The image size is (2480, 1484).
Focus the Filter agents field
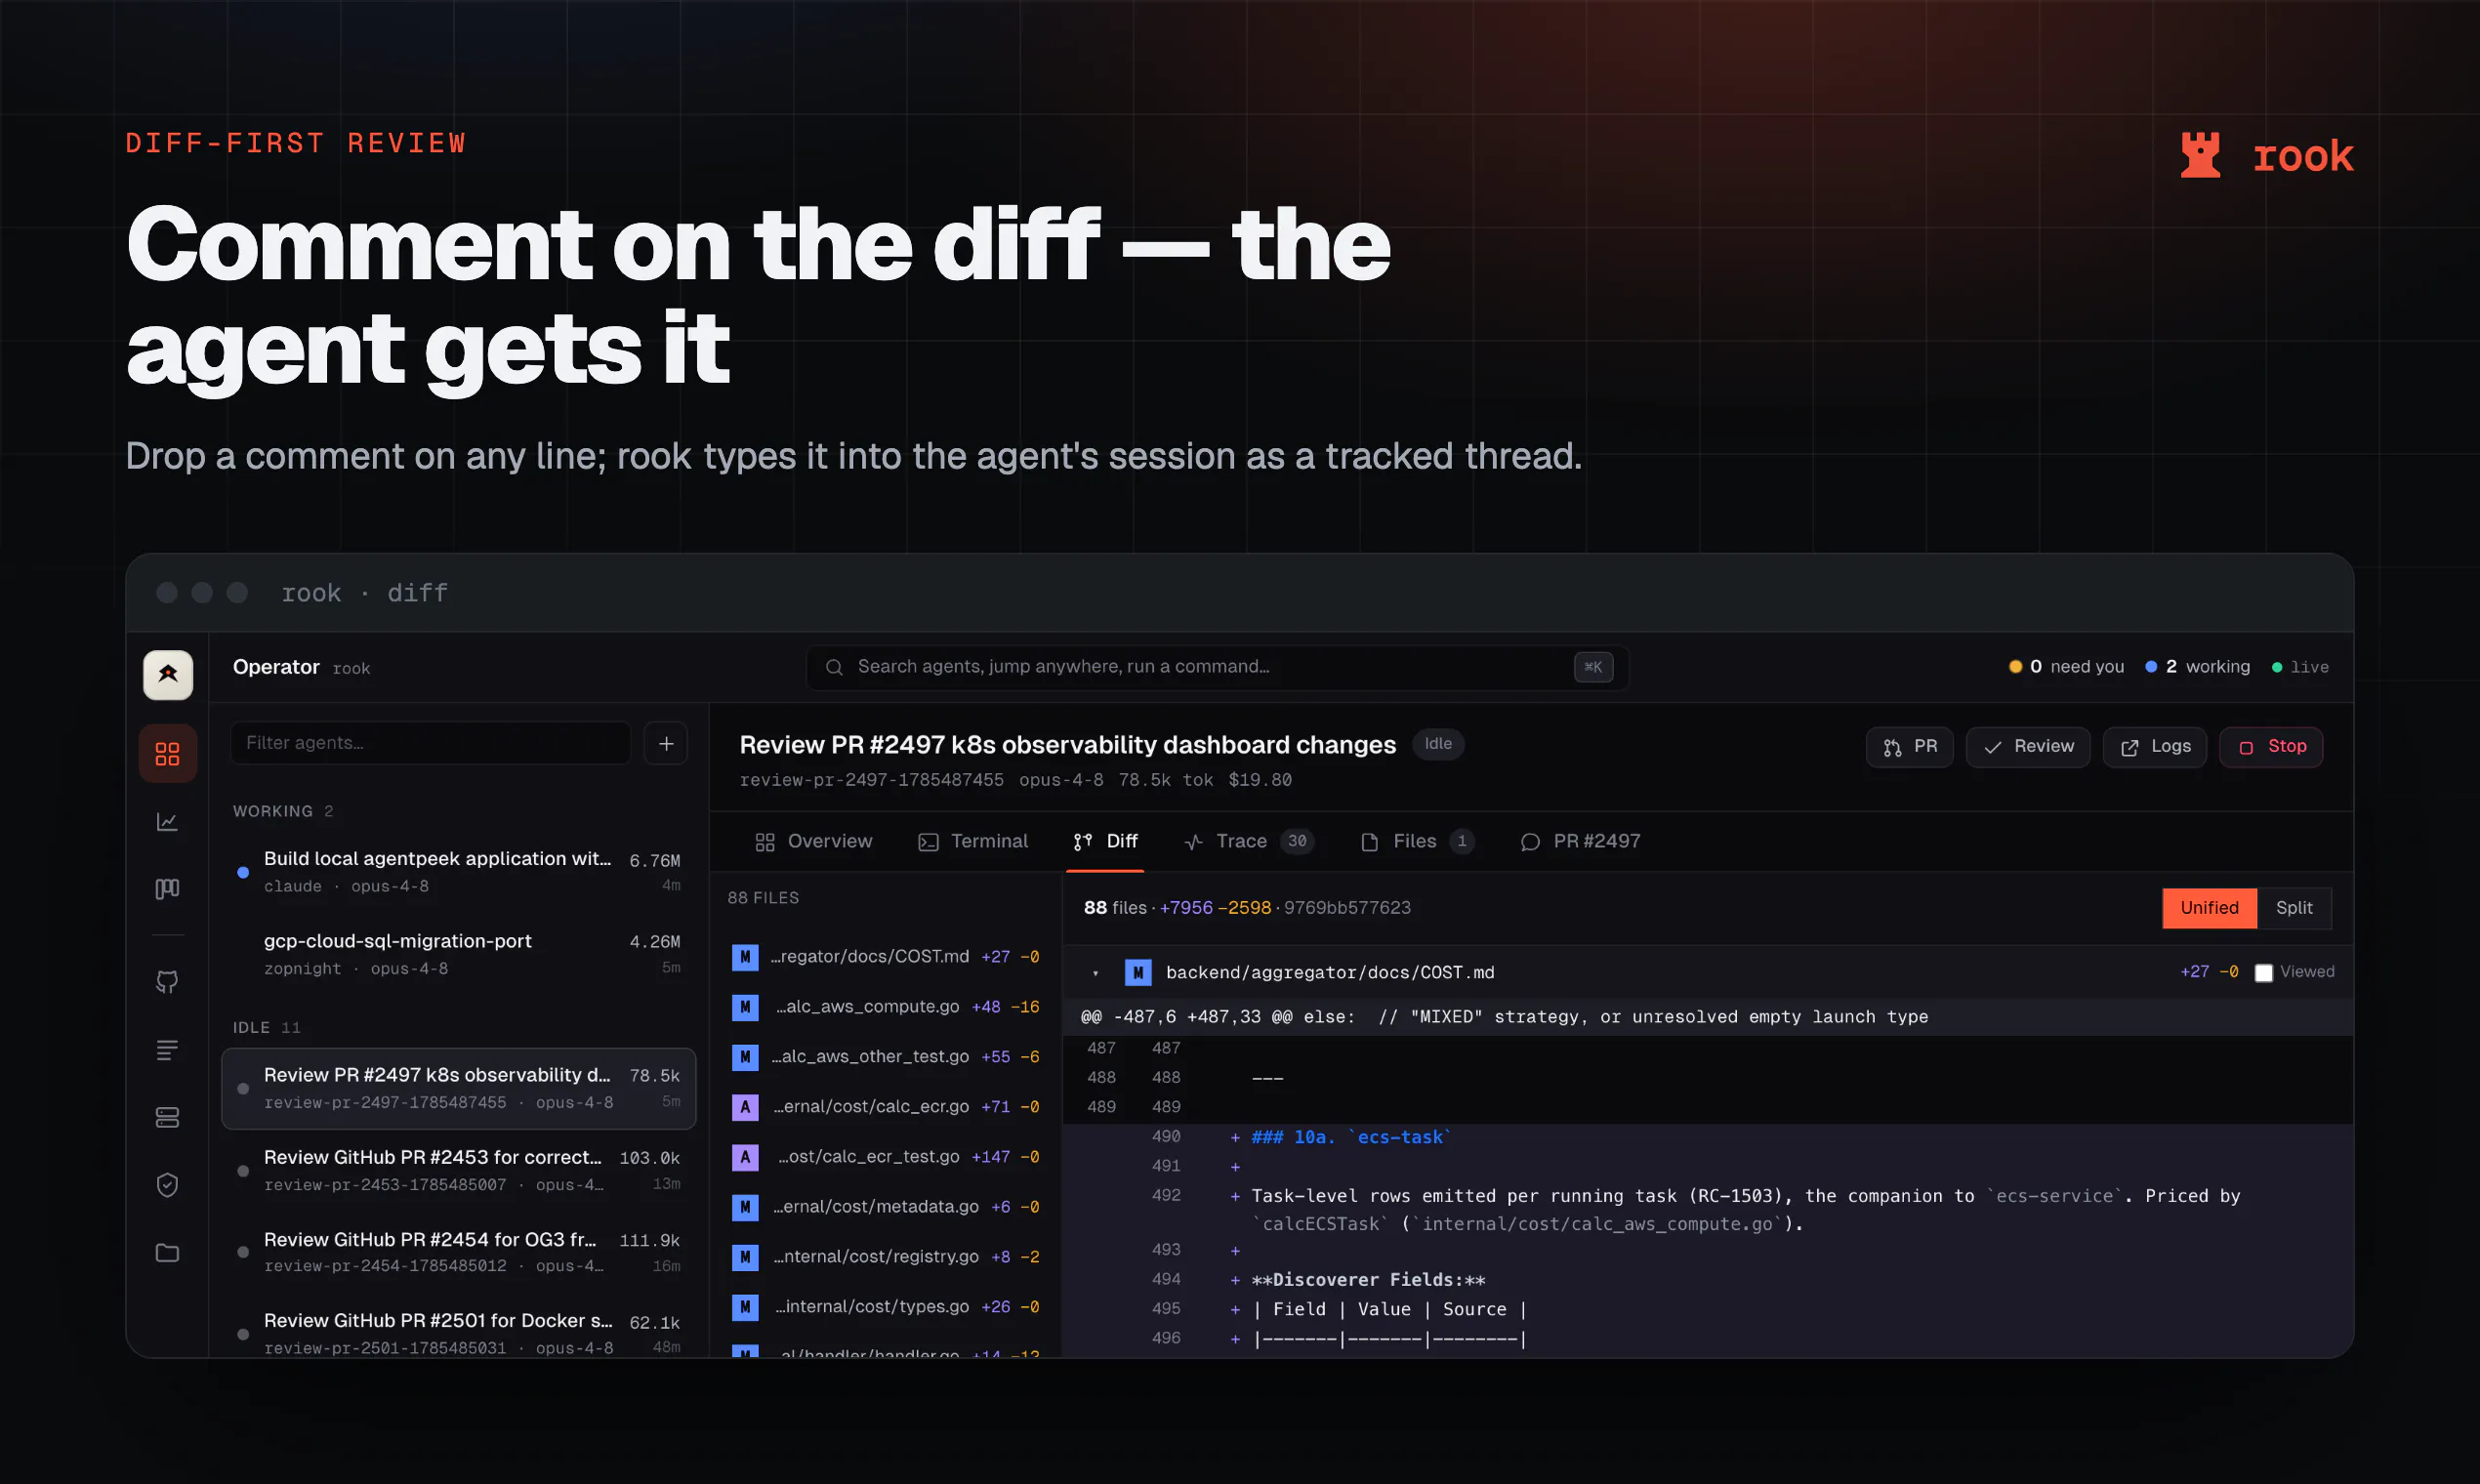click(431, 743)
